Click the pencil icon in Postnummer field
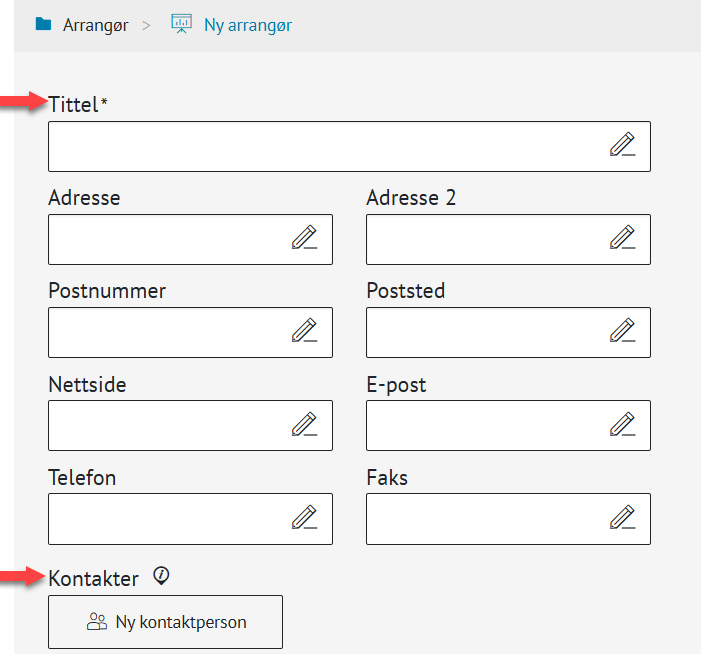 tap(304, 332)
